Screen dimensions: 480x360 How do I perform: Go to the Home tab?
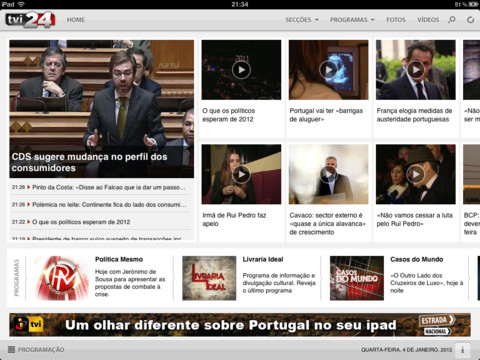[x=76, y=20]
